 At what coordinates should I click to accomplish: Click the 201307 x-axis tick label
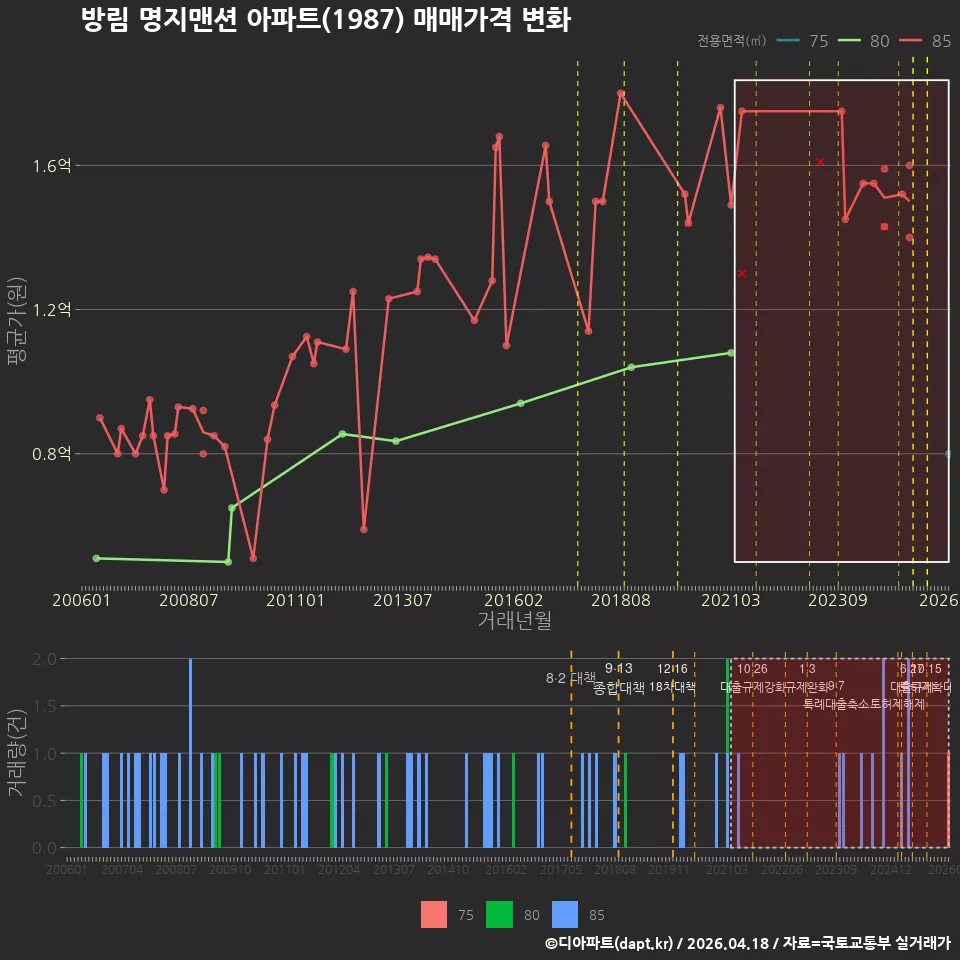(x=402, y=600)
